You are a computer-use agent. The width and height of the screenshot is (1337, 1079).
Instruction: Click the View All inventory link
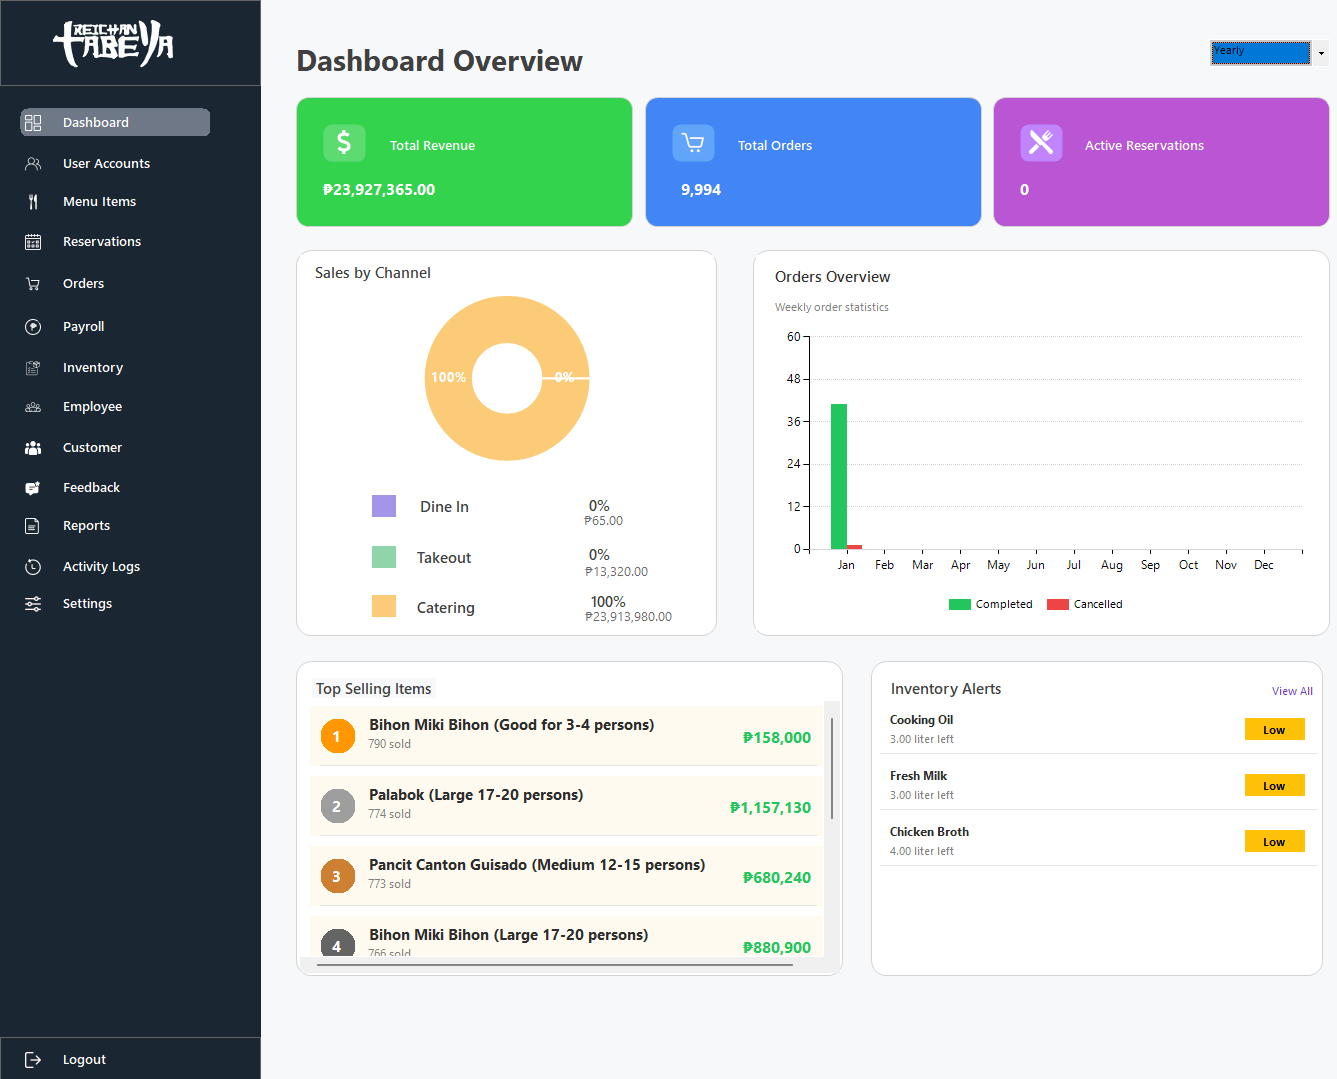pyautogui.click(x=1292, y=690)
